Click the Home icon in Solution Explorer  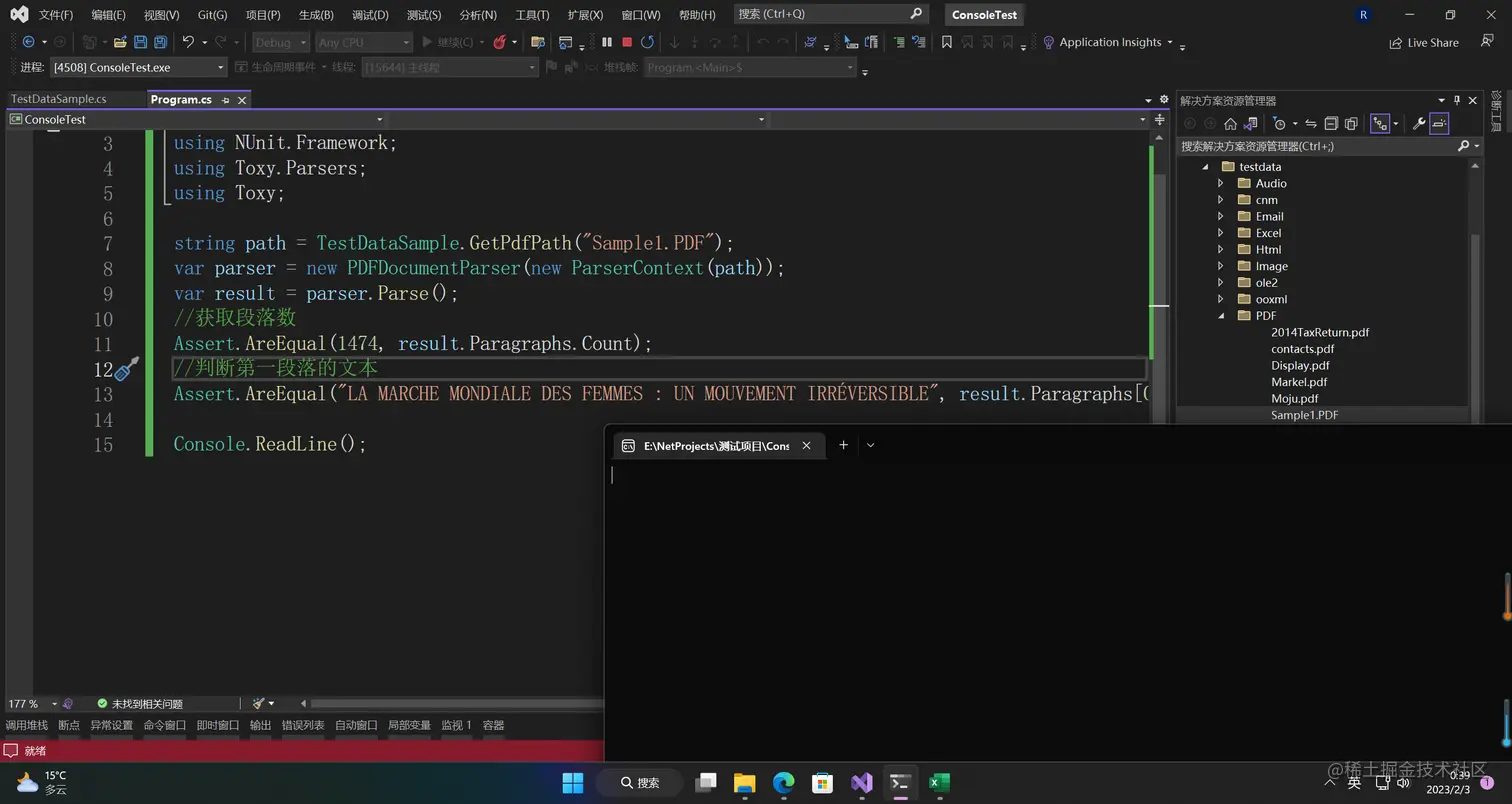point(1230,124)
